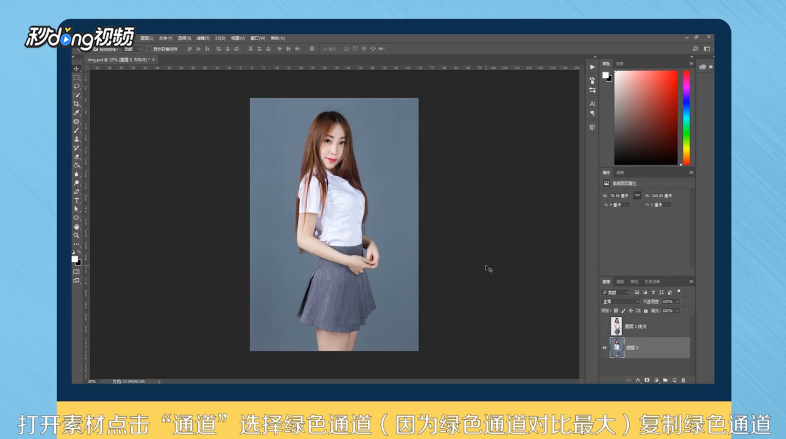Click the W width field in Properties
The height and width of the screenshot is (439, 786).
(x=619, y=195)
